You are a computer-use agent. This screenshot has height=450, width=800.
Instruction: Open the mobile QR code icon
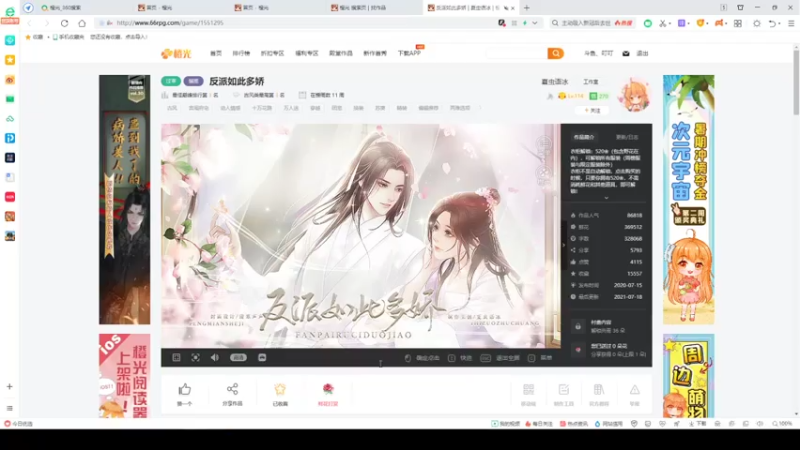pyautogui.click(x=529, y=390)
